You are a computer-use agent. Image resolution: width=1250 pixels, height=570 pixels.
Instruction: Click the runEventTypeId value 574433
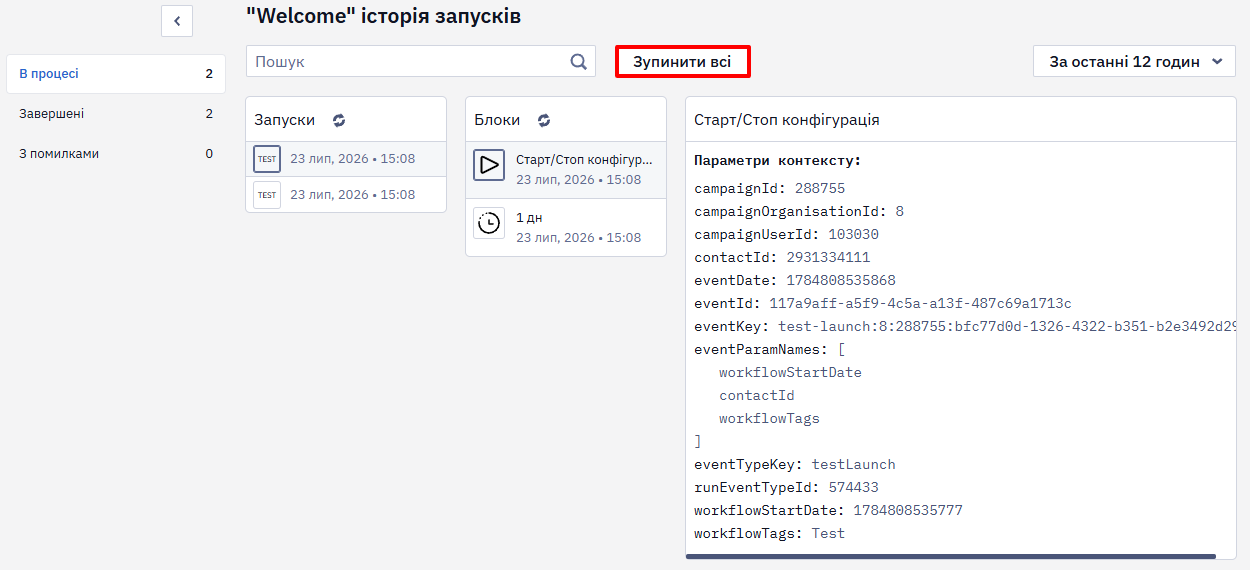pyautogui.click(x=853, y=487)
